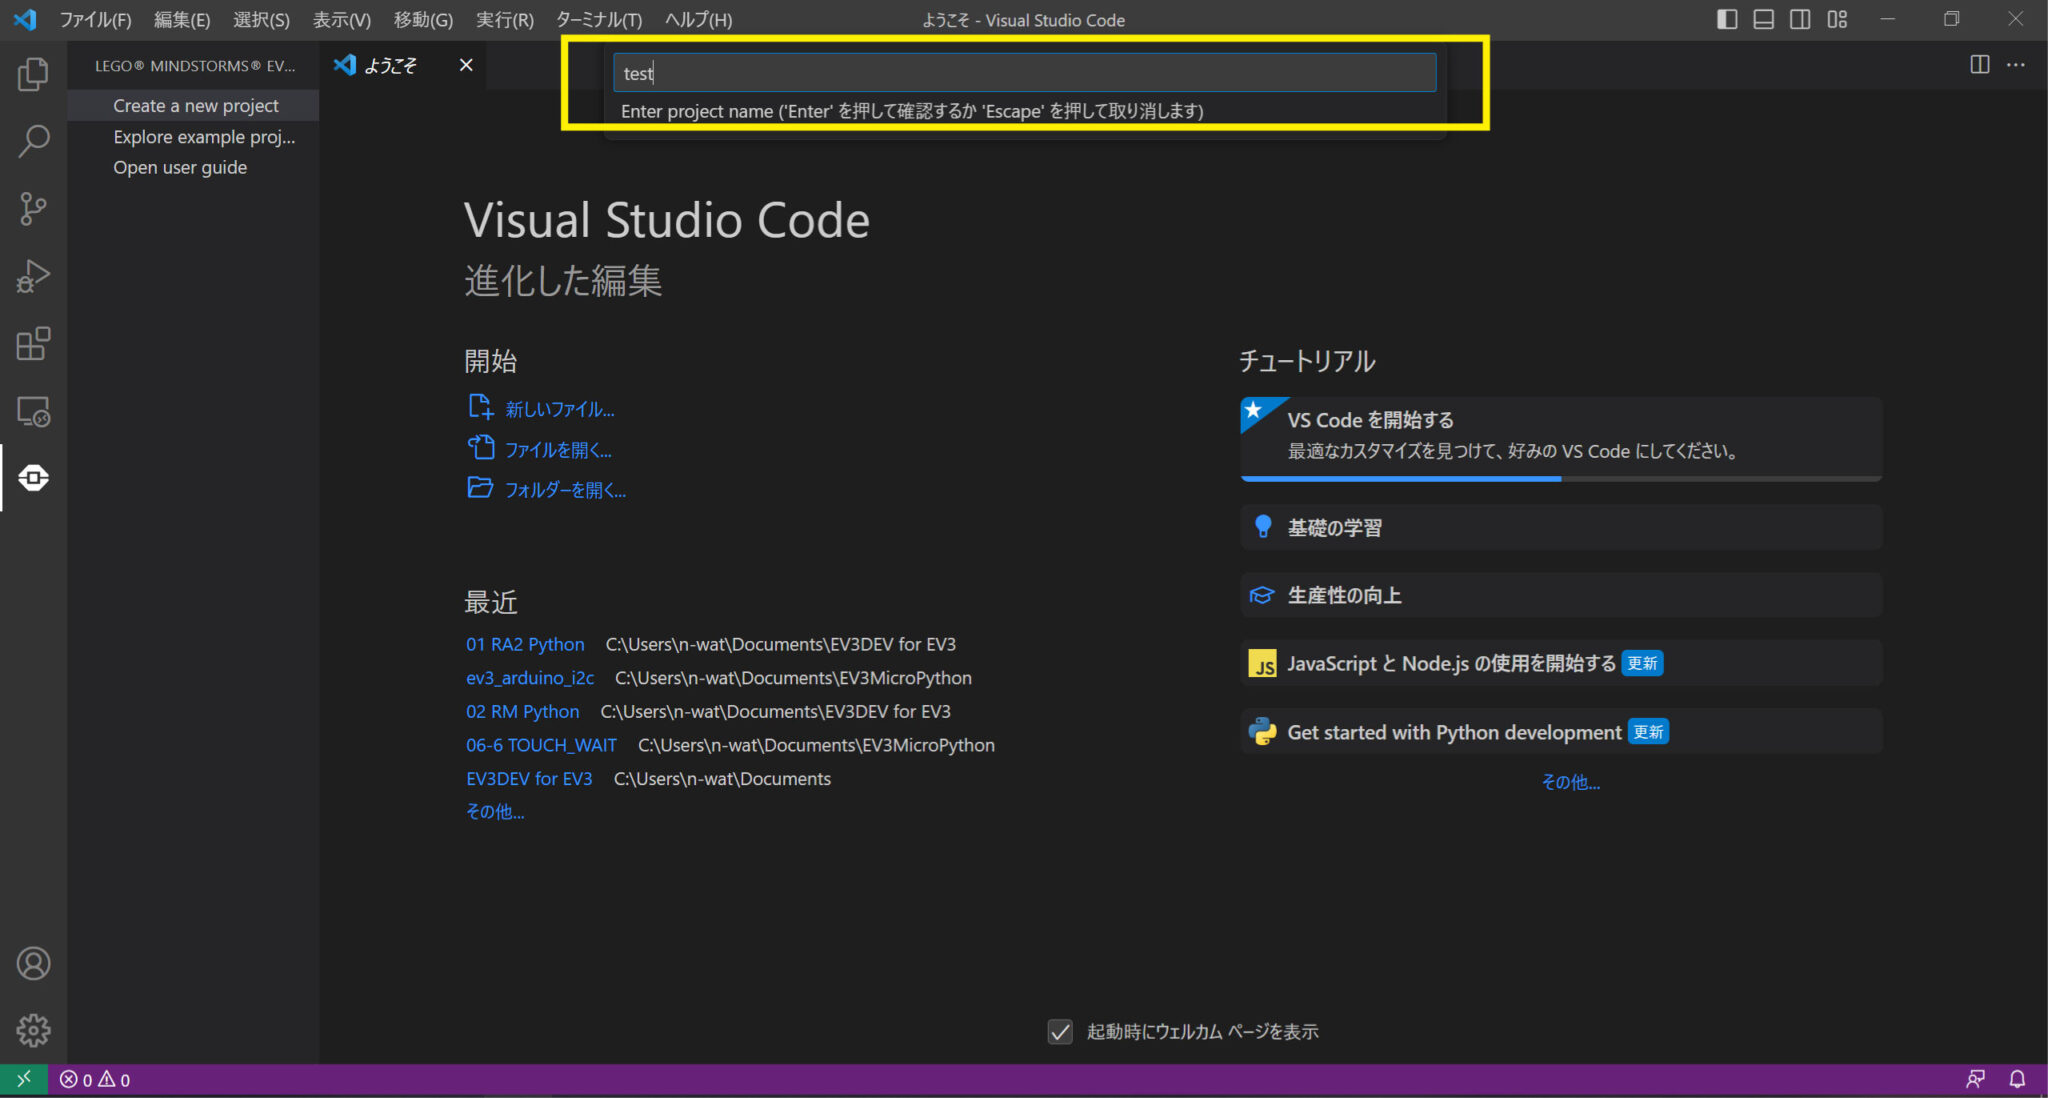
Task: Select Create a new project
Action: coord(195,105)
